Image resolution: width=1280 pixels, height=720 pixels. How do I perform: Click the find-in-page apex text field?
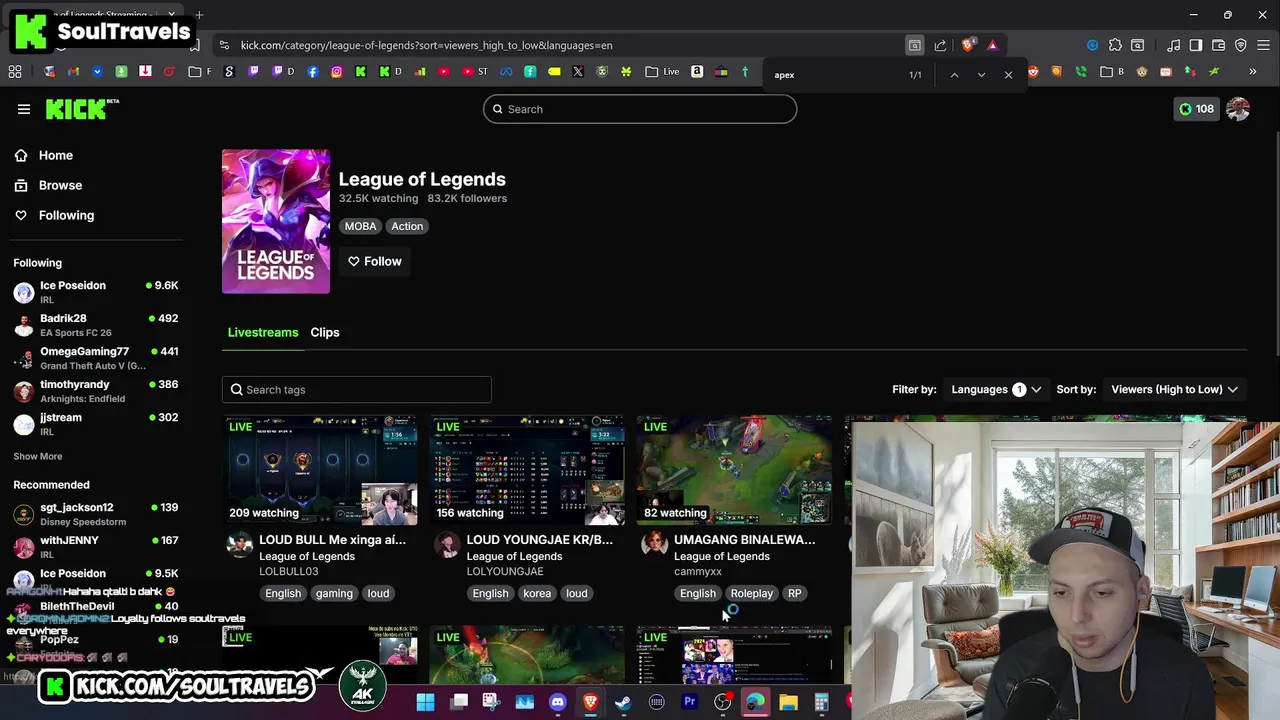[x=835, y=75]
